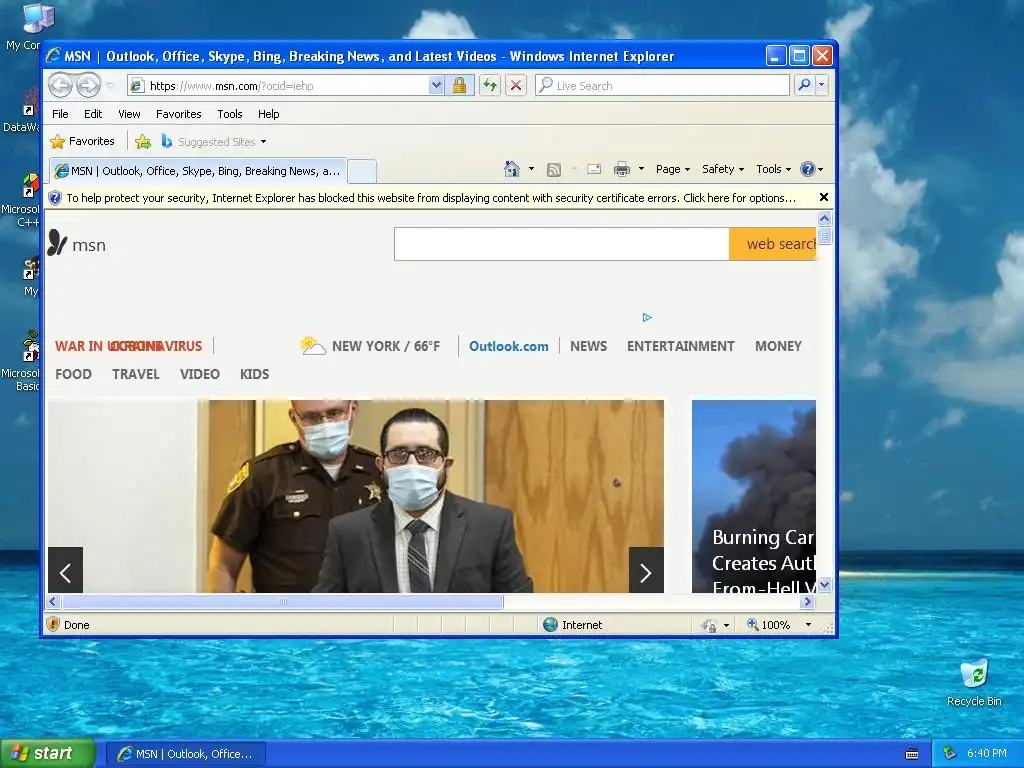Viewport: 1024px width, 768px height.
Task: Open New York 66°F weather link
Action: pyautogui.click(x=370, y=345)
